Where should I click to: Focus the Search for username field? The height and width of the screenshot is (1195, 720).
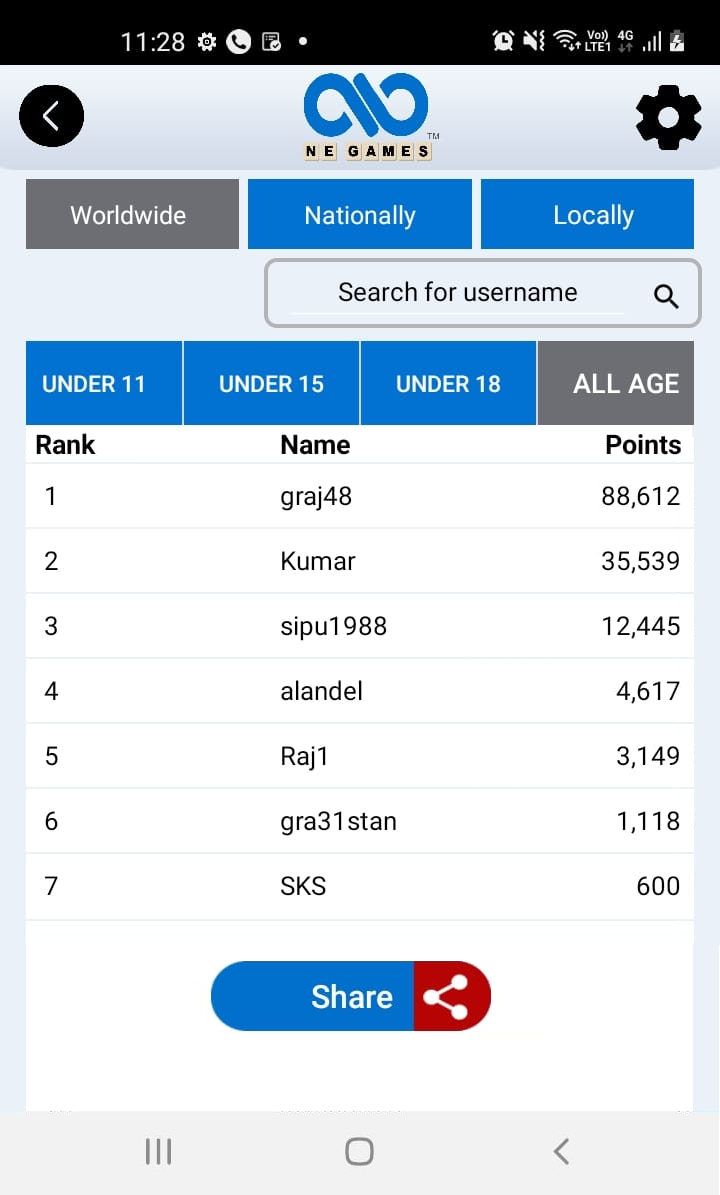pyautogui.click(x=457, y=293)
